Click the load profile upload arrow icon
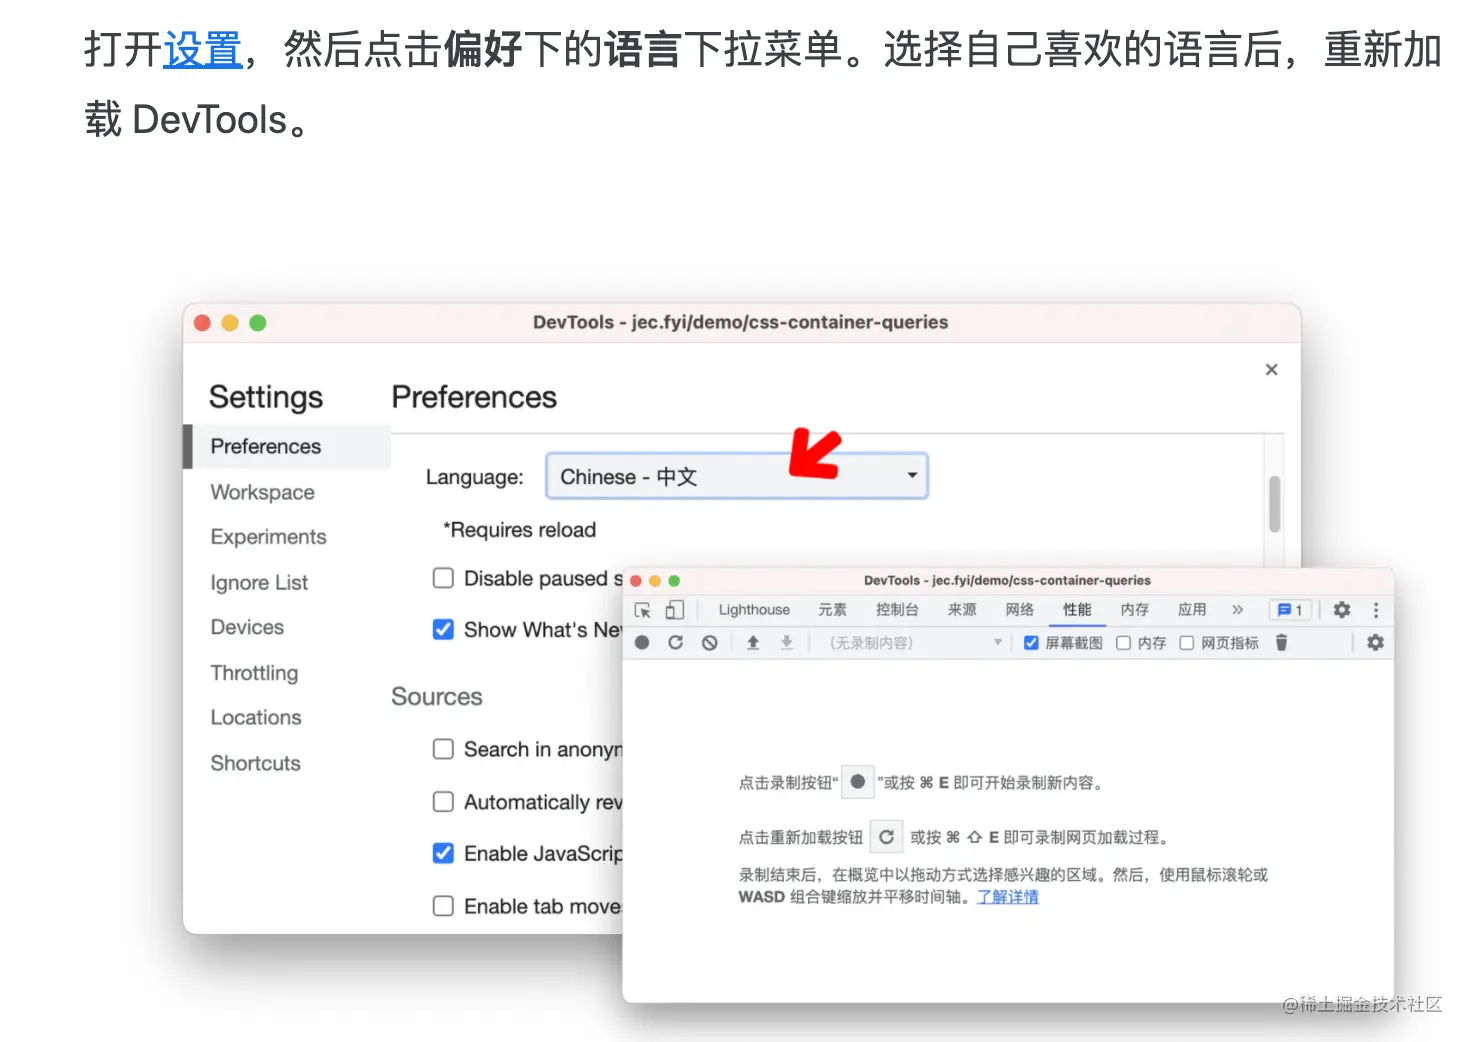 [753, 643]
